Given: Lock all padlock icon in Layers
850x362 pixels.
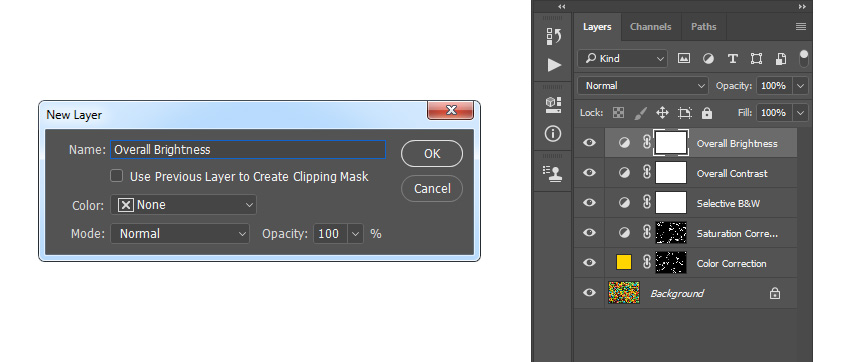Looking at the screenshot, I should (x=706, y=113).
